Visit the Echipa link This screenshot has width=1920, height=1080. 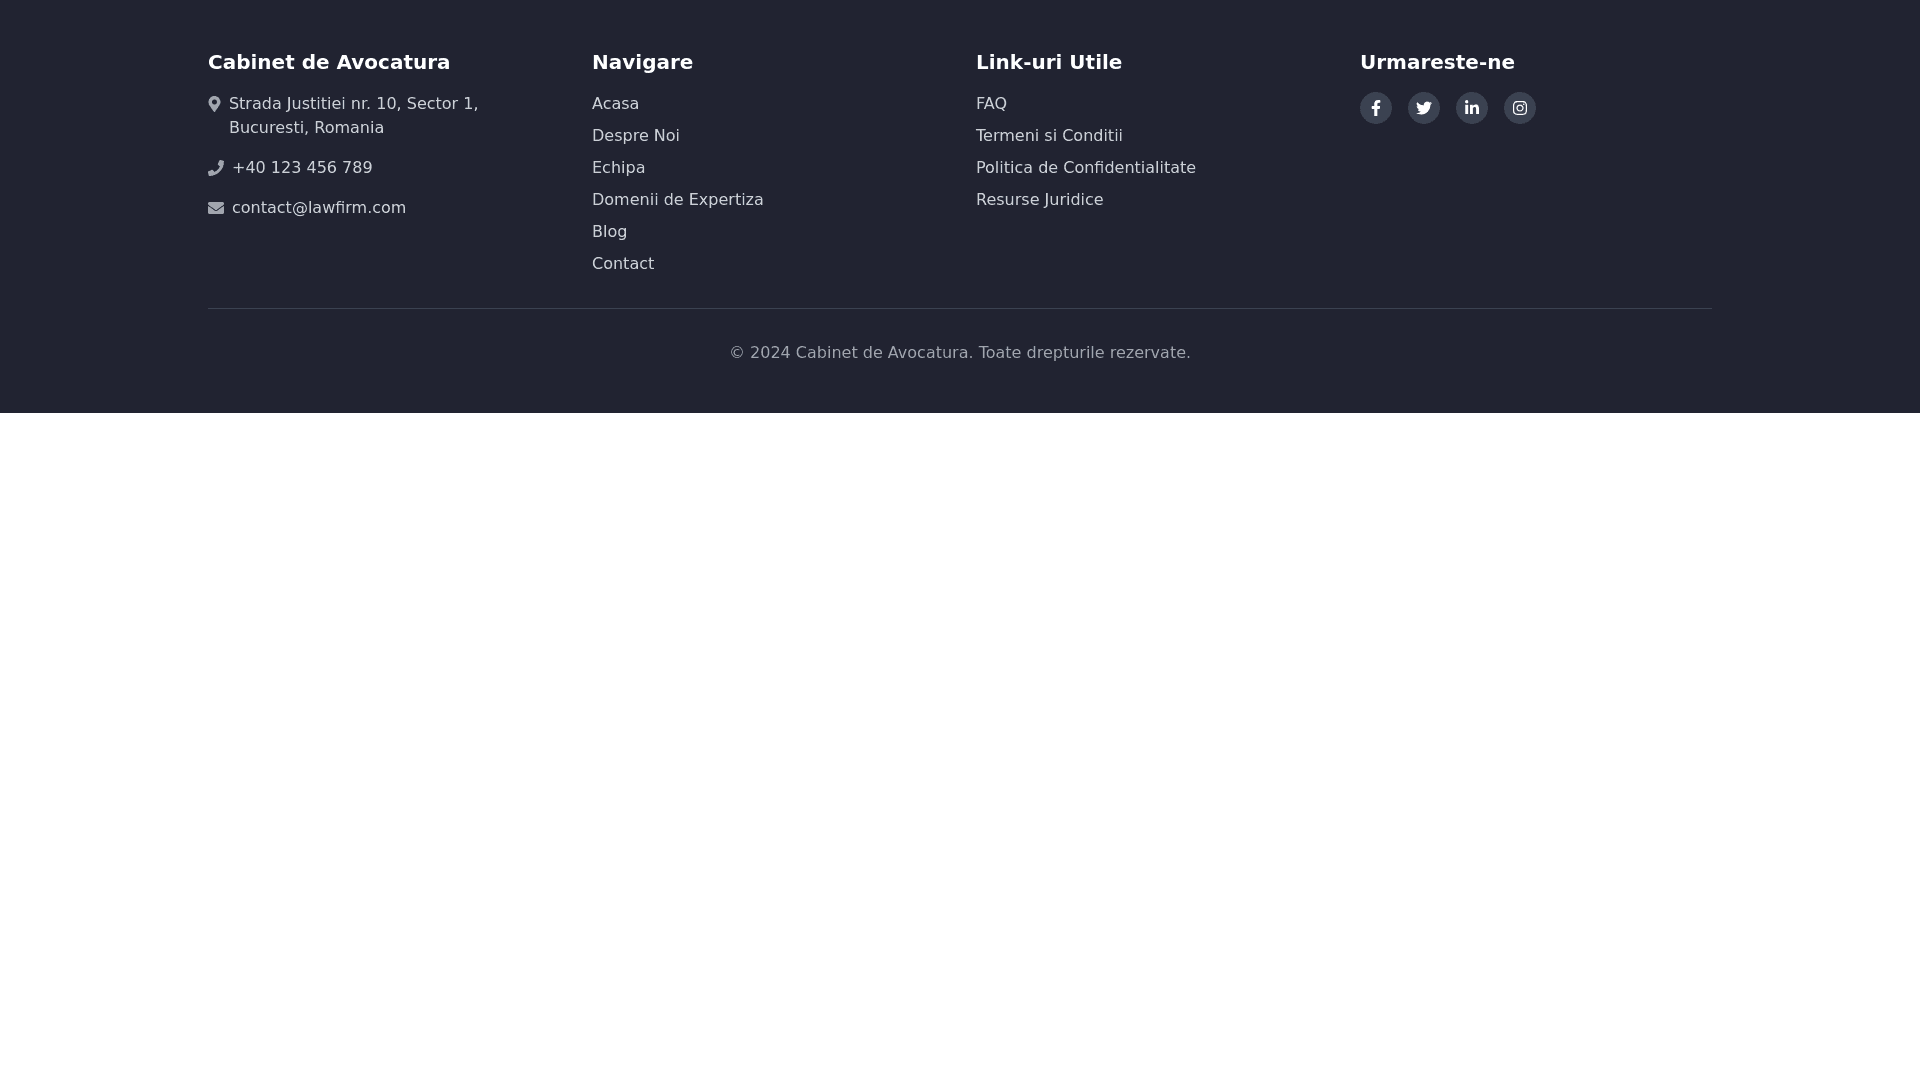pos(618,168)
